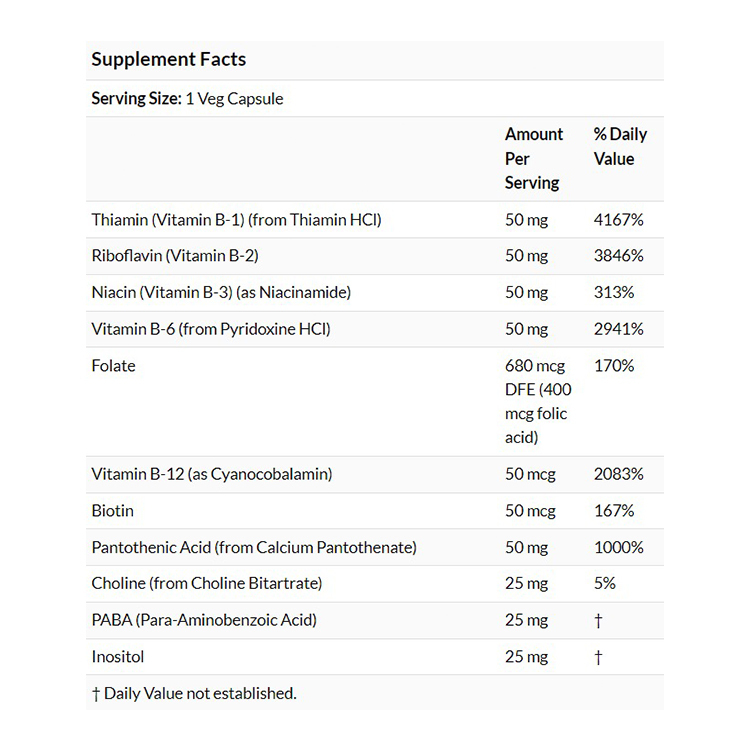The image size is (750, 750).
Task: Click the % Daily Value column header
Action: coord(620,146)
